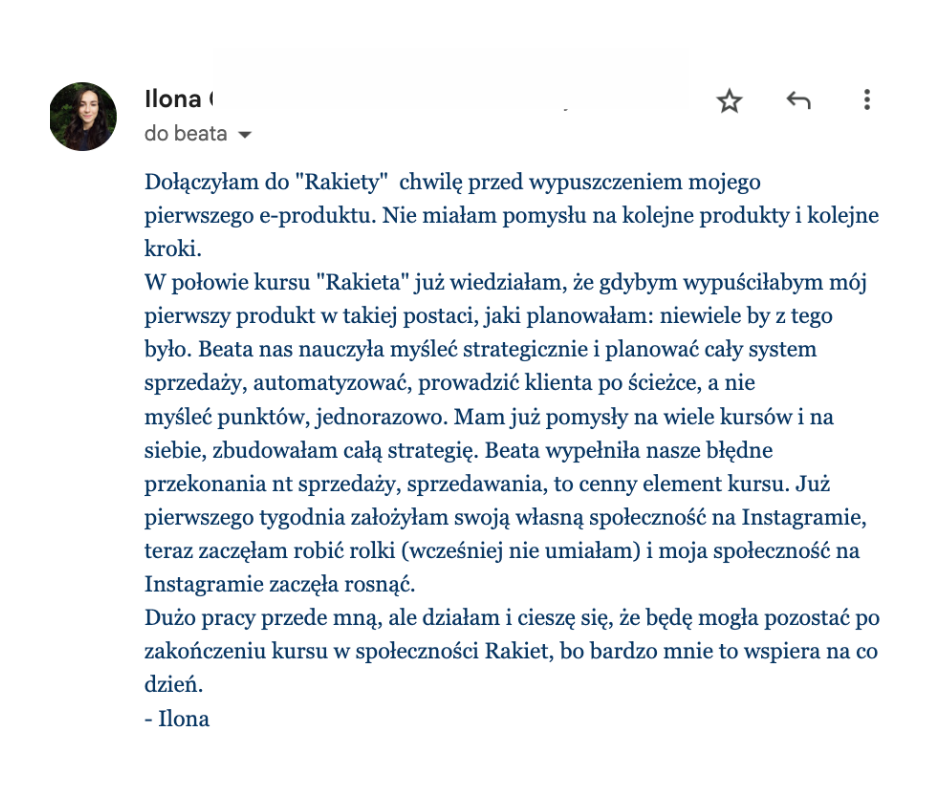Click the text "Beata nas nauczyła"
The height and width of the screenshot is (788, 940).
[286, 350]
